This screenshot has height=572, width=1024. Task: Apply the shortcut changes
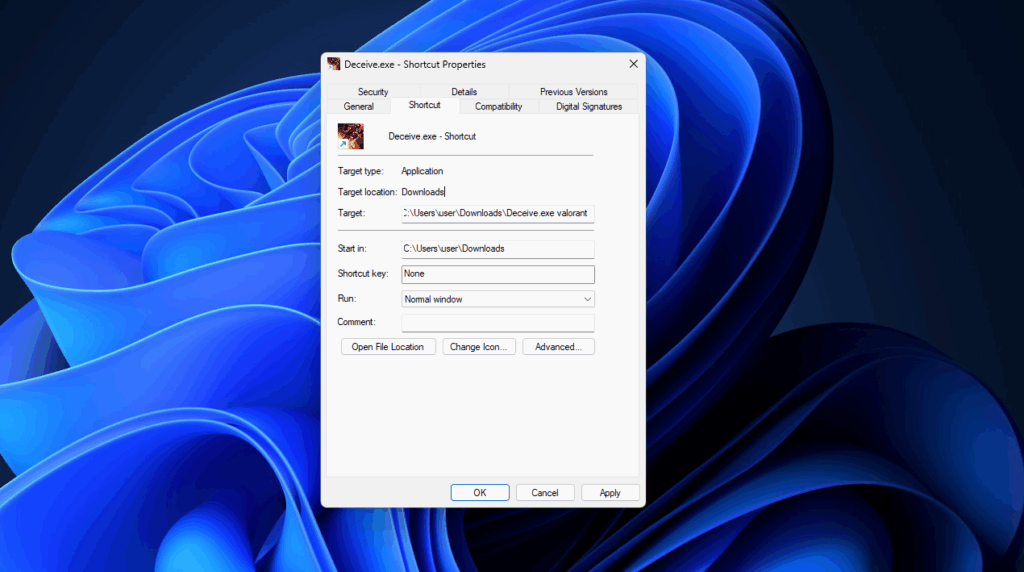point(610,493)
